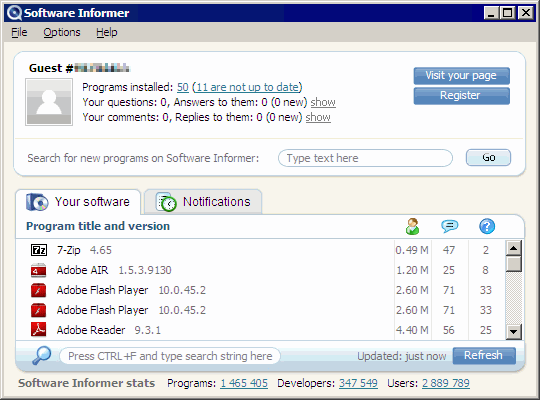Click show link next to Your questions
The height and width of the screenshot is (400, 540).
(x=323, y=102)
